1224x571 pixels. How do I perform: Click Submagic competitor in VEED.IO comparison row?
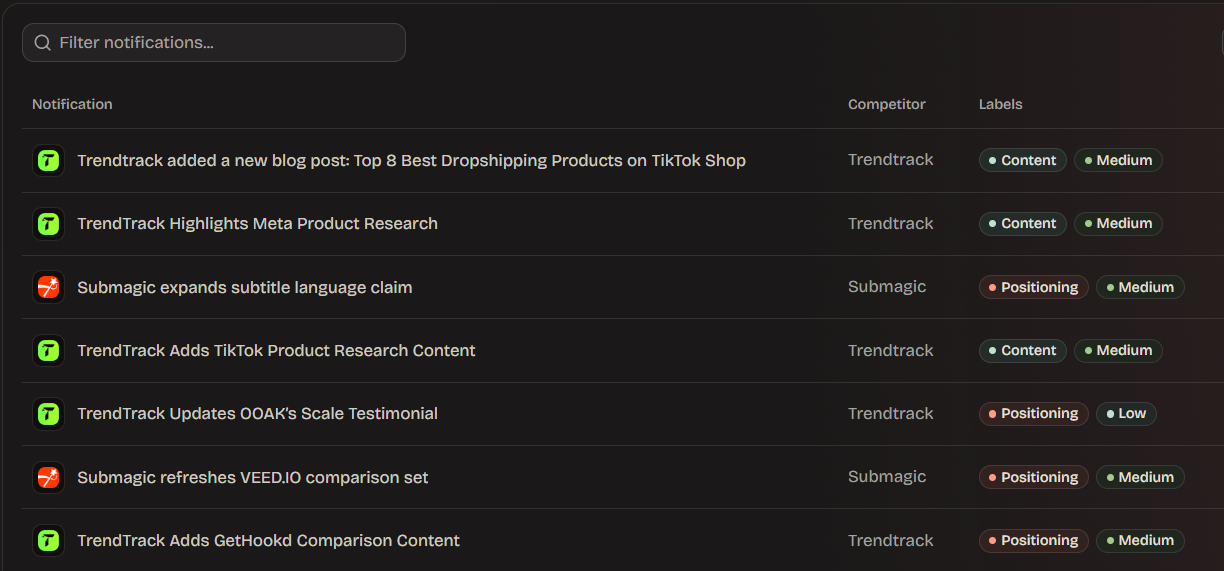pyautogui.click(x=887, y=477)
